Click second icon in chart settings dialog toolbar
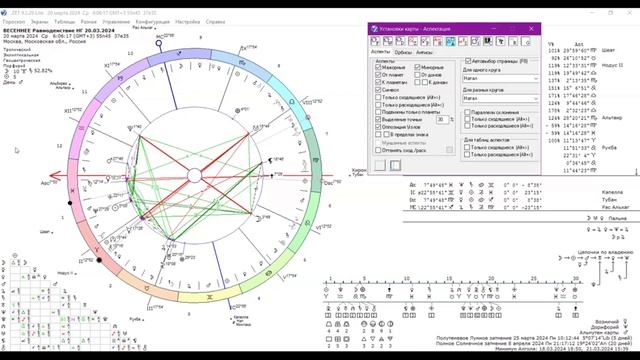Image resolution: width=640 pixels, height=360 pixels. (x=388, y=41)
